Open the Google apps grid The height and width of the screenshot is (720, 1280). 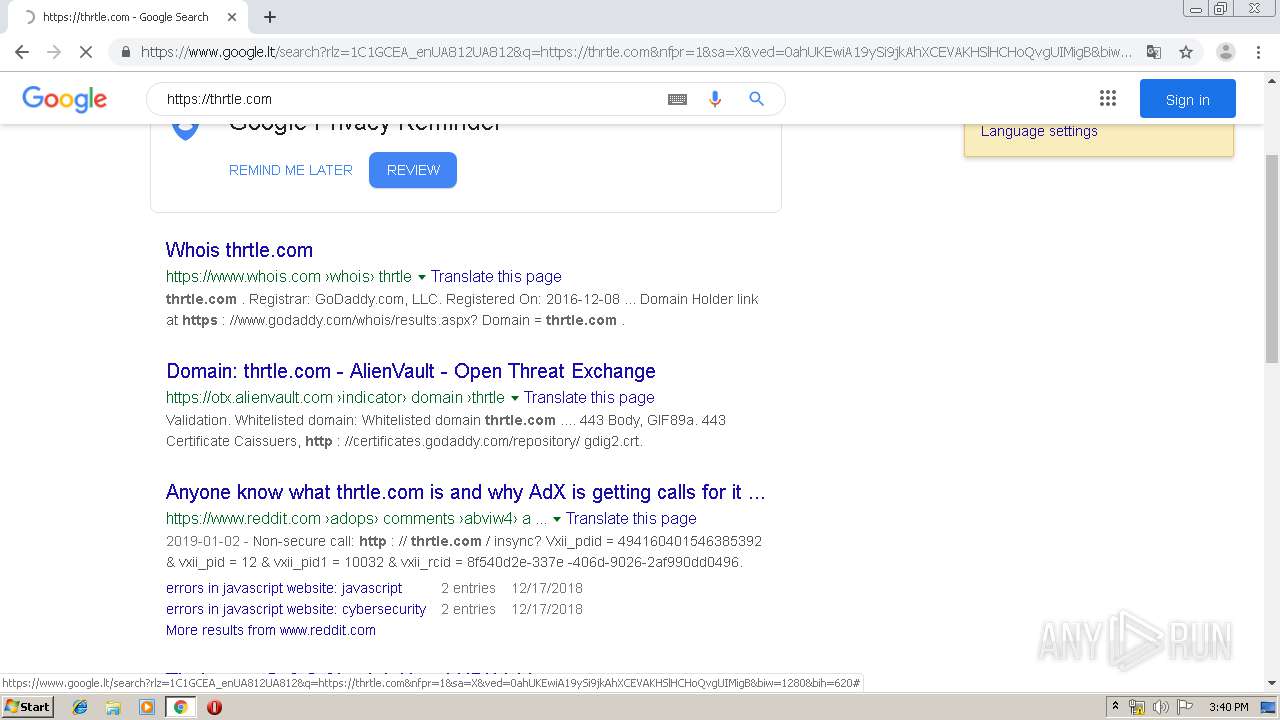[1107, 98]
